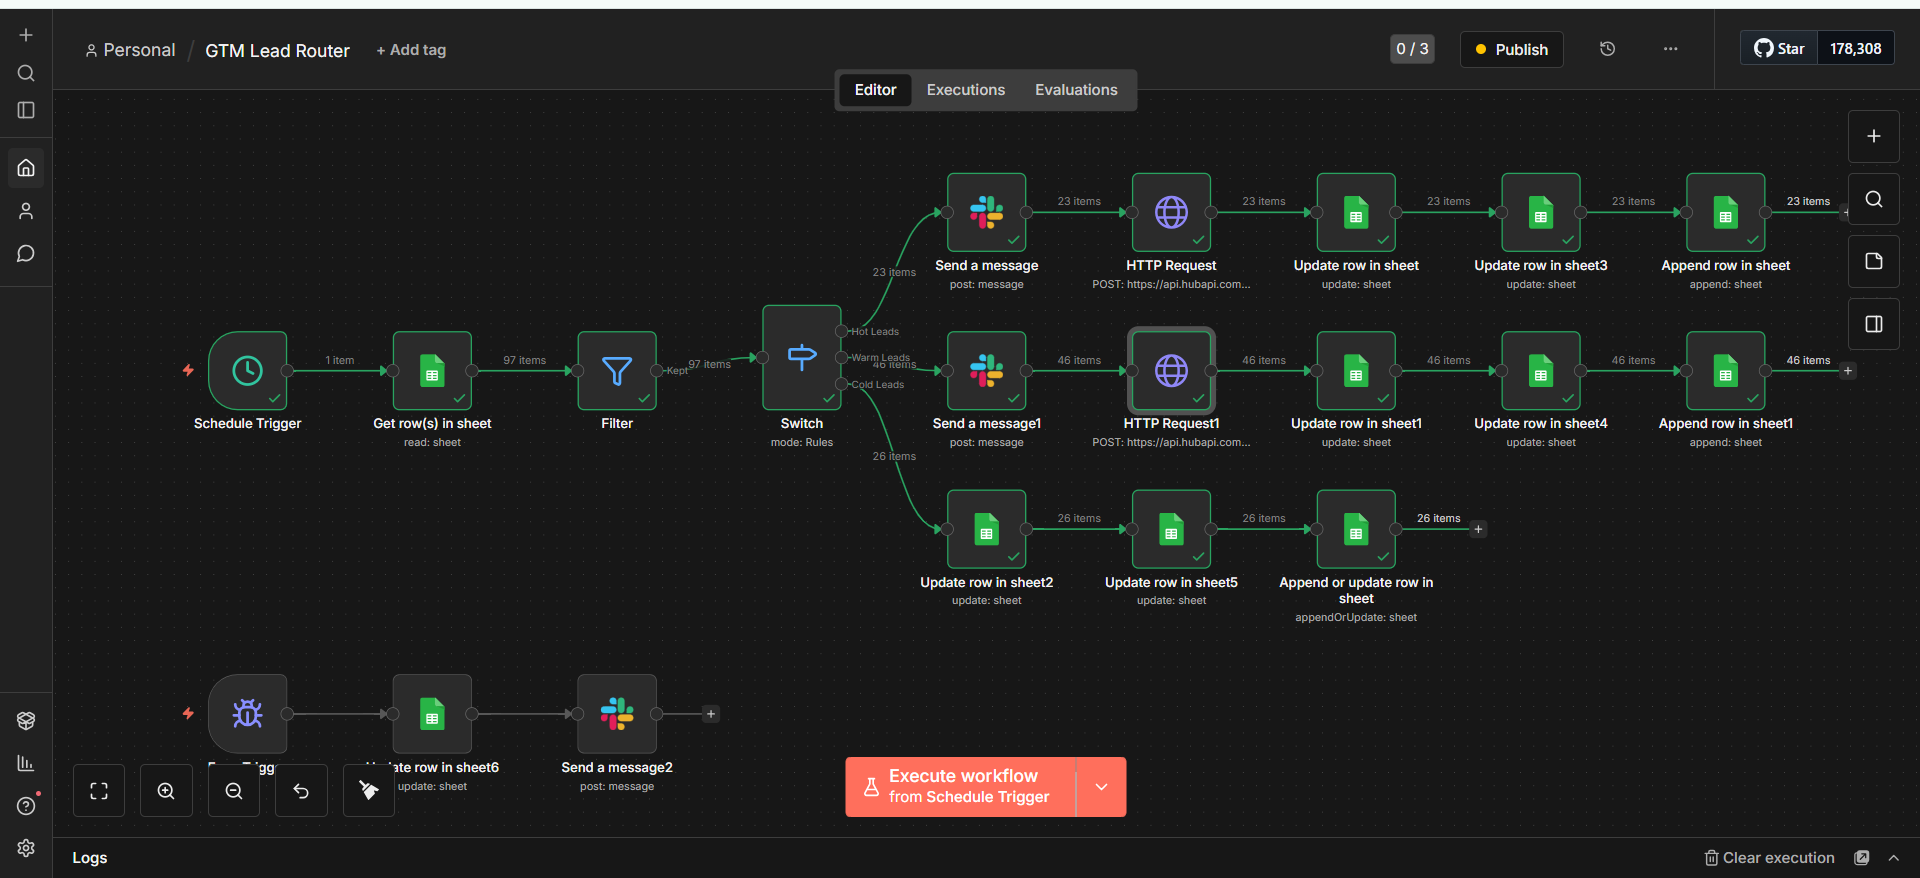
Task: Switch to the Evaluations tab
Action: click(1076, 90)
